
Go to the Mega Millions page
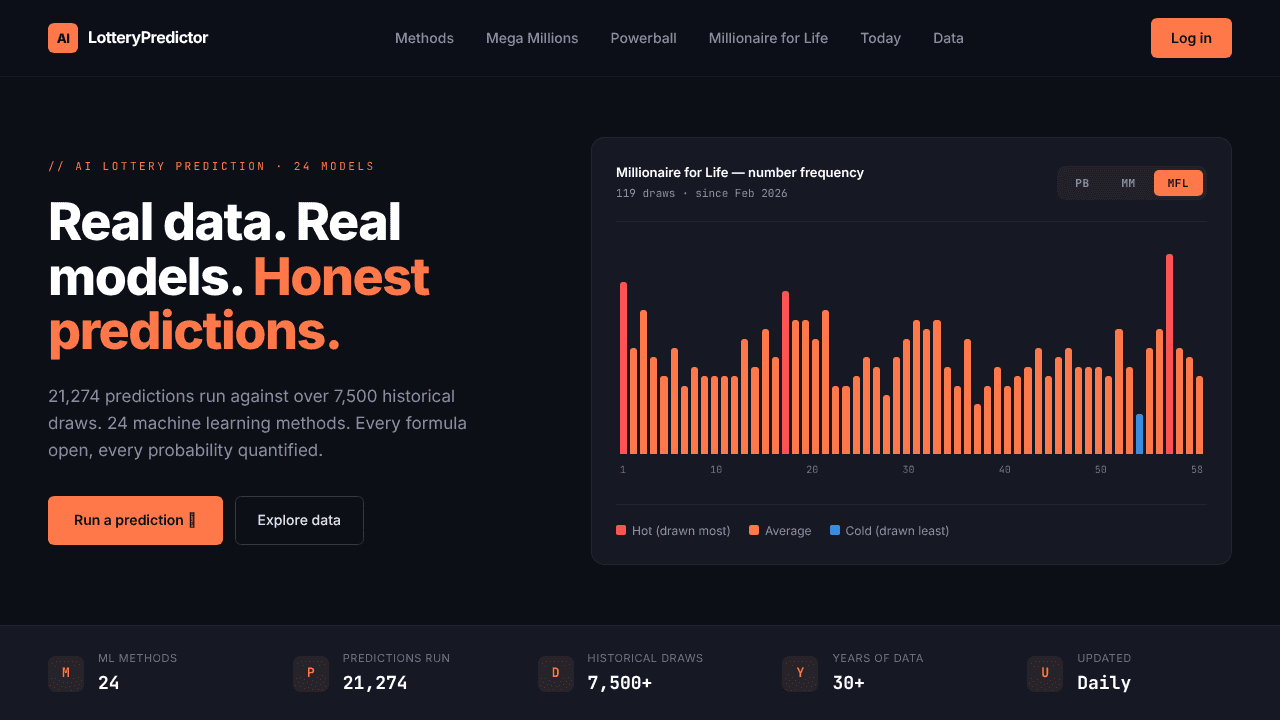532,38
